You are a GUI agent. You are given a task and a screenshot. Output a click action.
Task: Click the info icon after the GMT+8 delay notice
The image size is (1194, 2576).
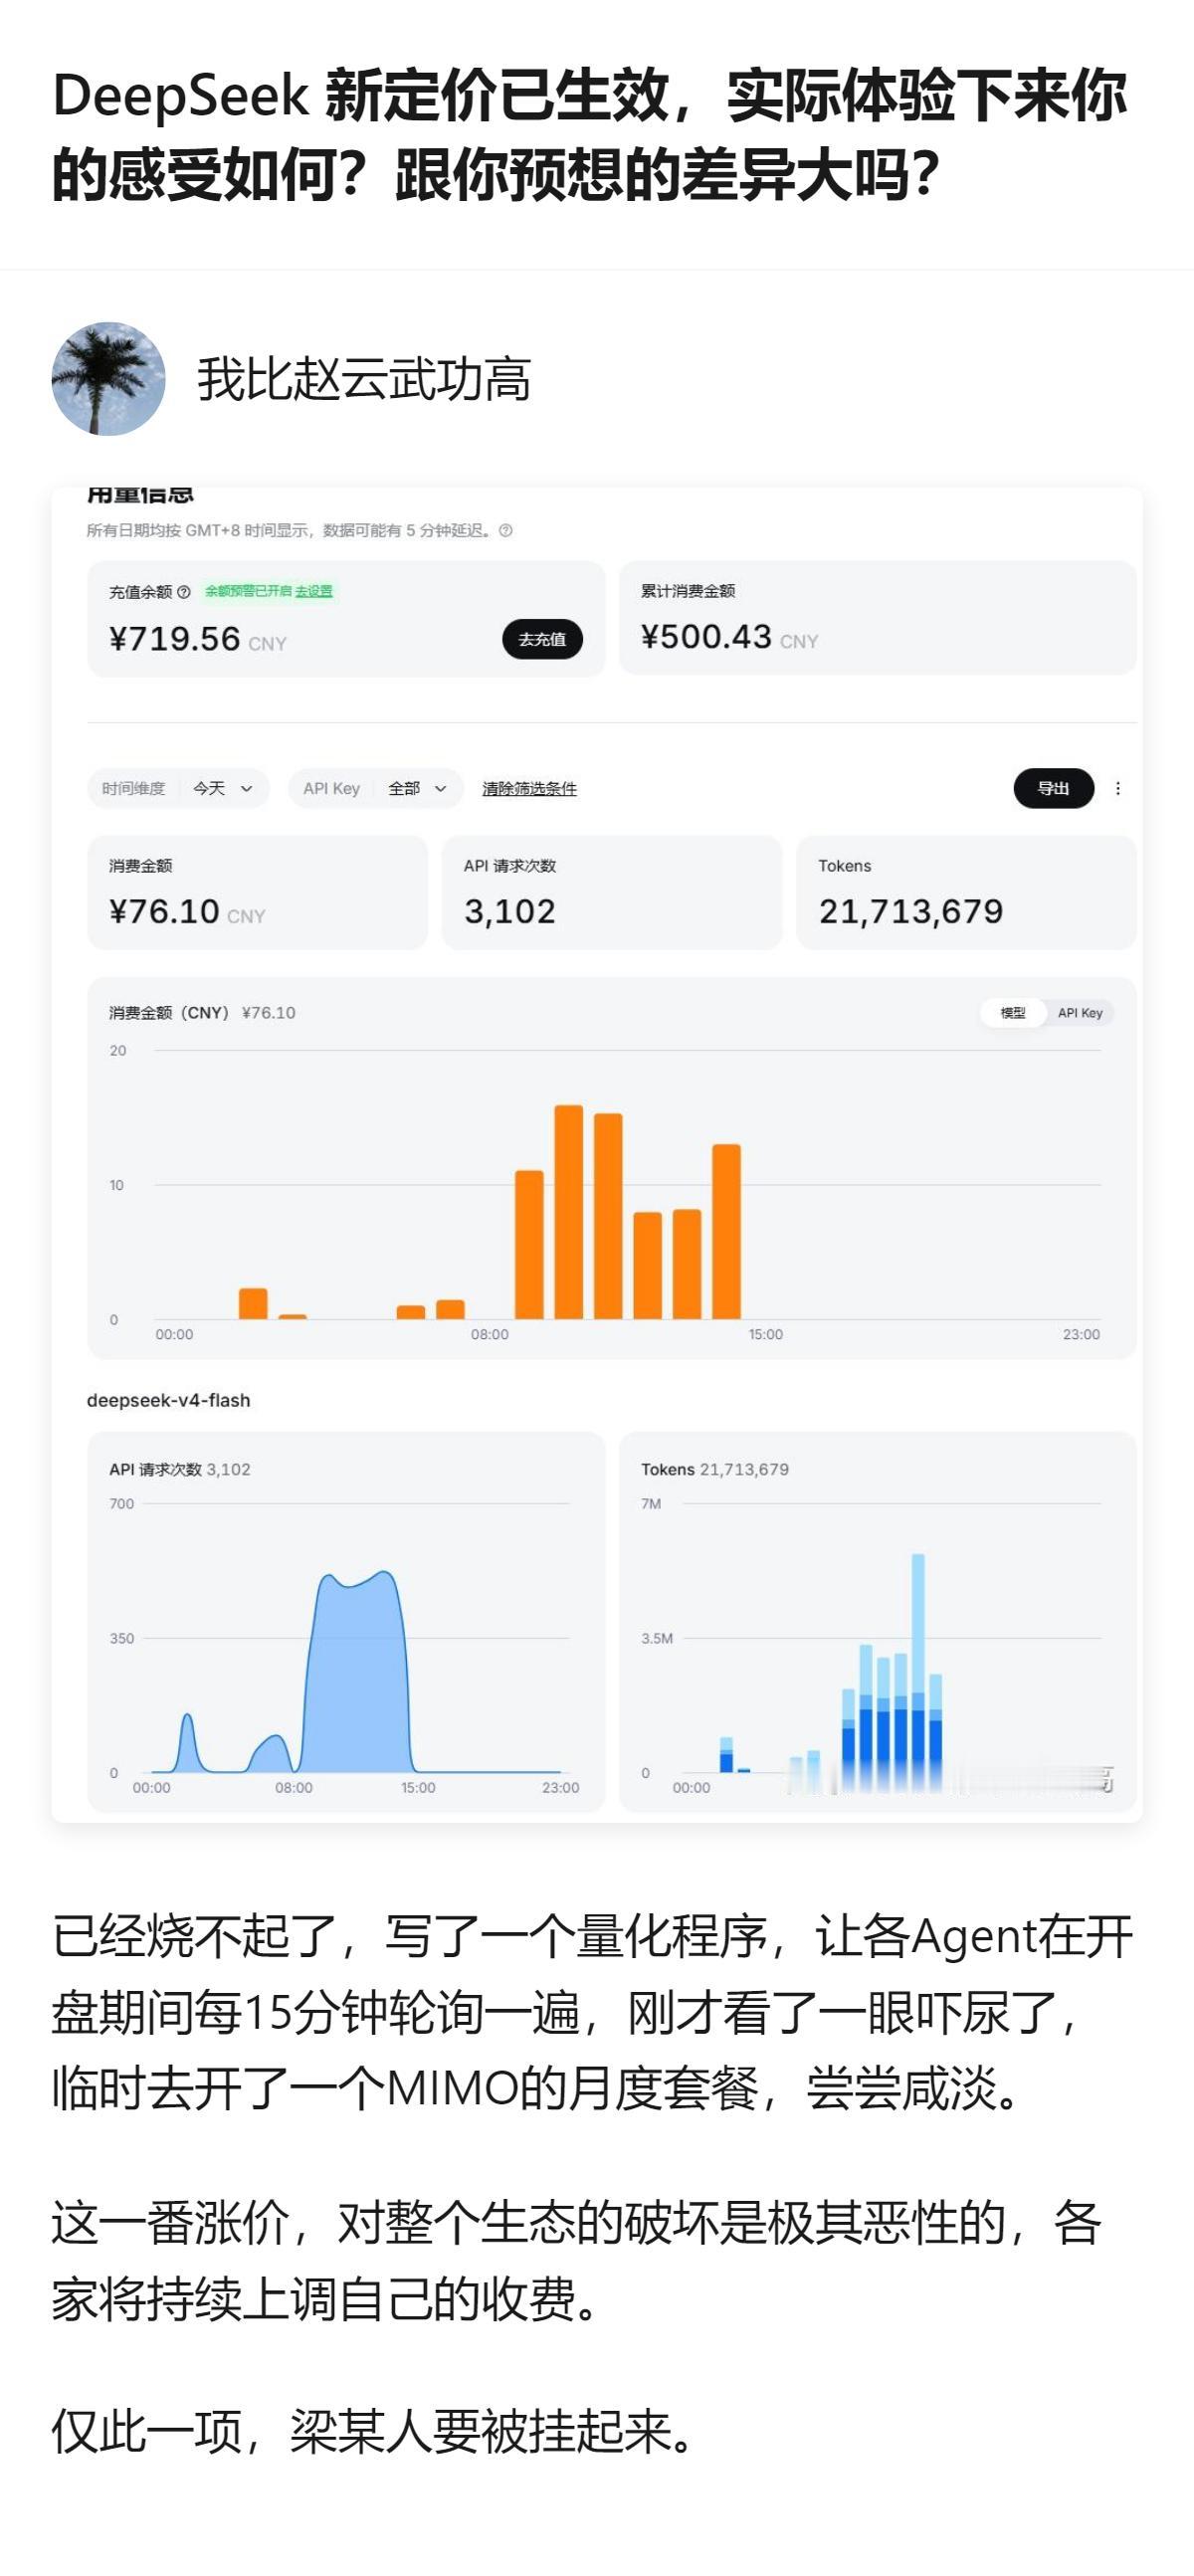506,531
